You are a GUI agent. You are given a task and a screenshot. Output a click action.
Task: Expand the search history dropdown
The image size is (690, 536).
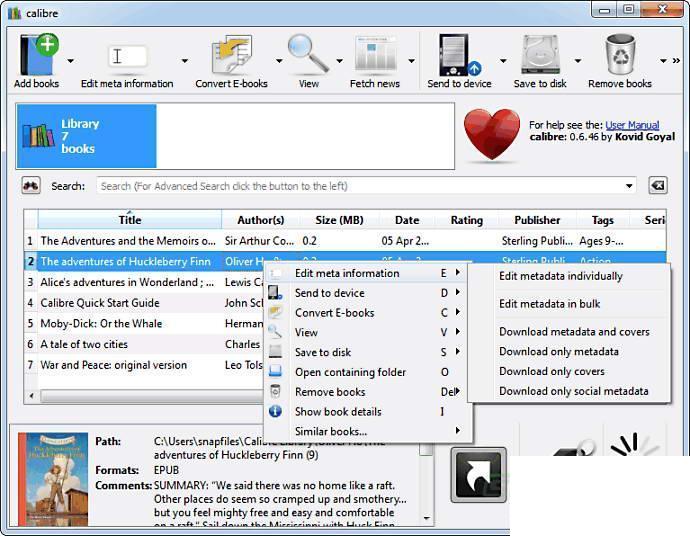(629, 186)
